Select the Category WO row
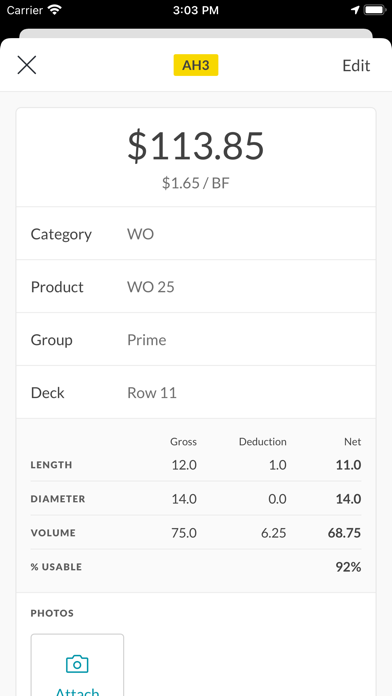This screenshot has height=696, width=392. 196,233
